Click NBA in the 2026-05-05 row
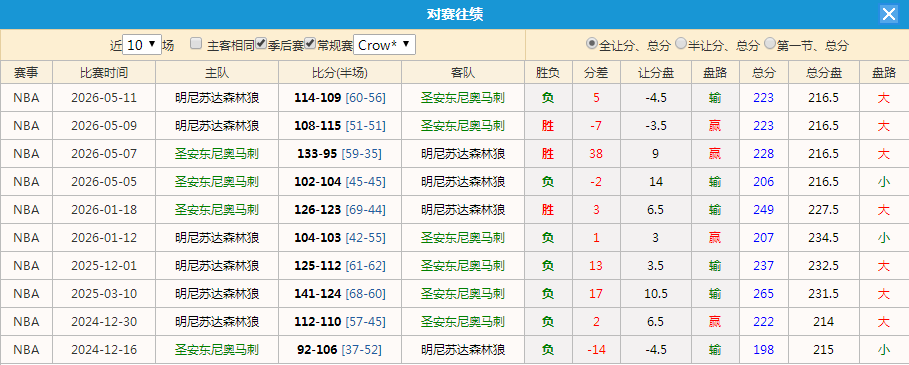Image resolution: width=909 pixels, height=365 pixels. coord(26,182)
